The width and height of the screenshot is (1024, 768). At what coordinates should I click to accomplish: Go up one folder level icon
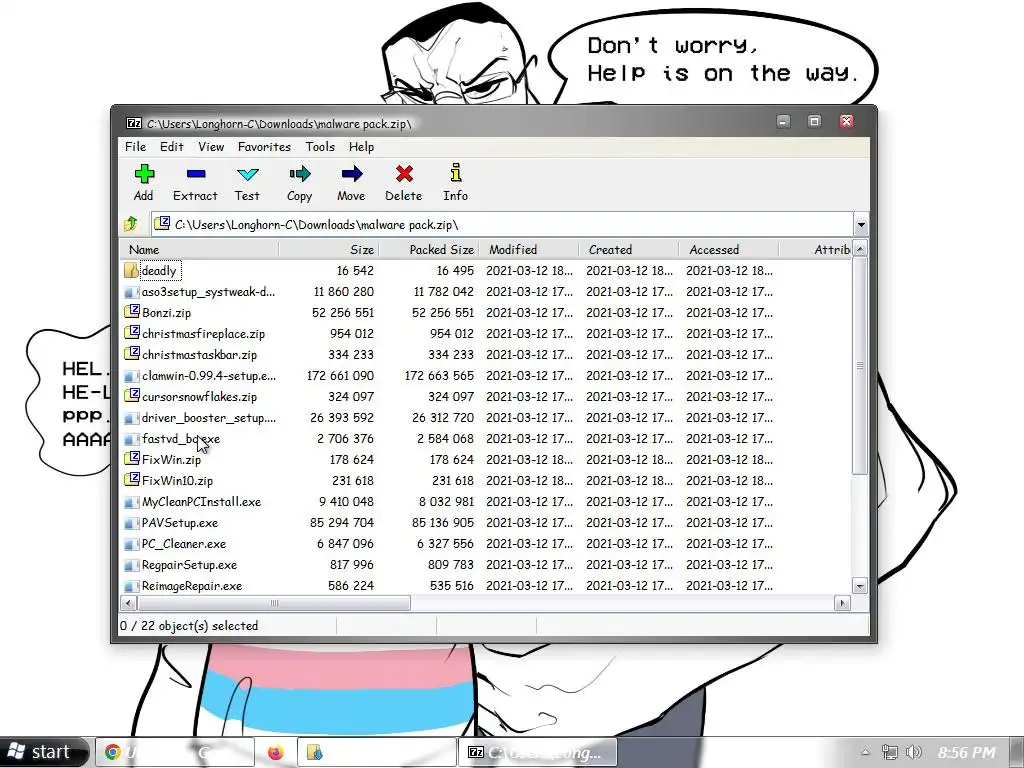click(x=131, y=224)
